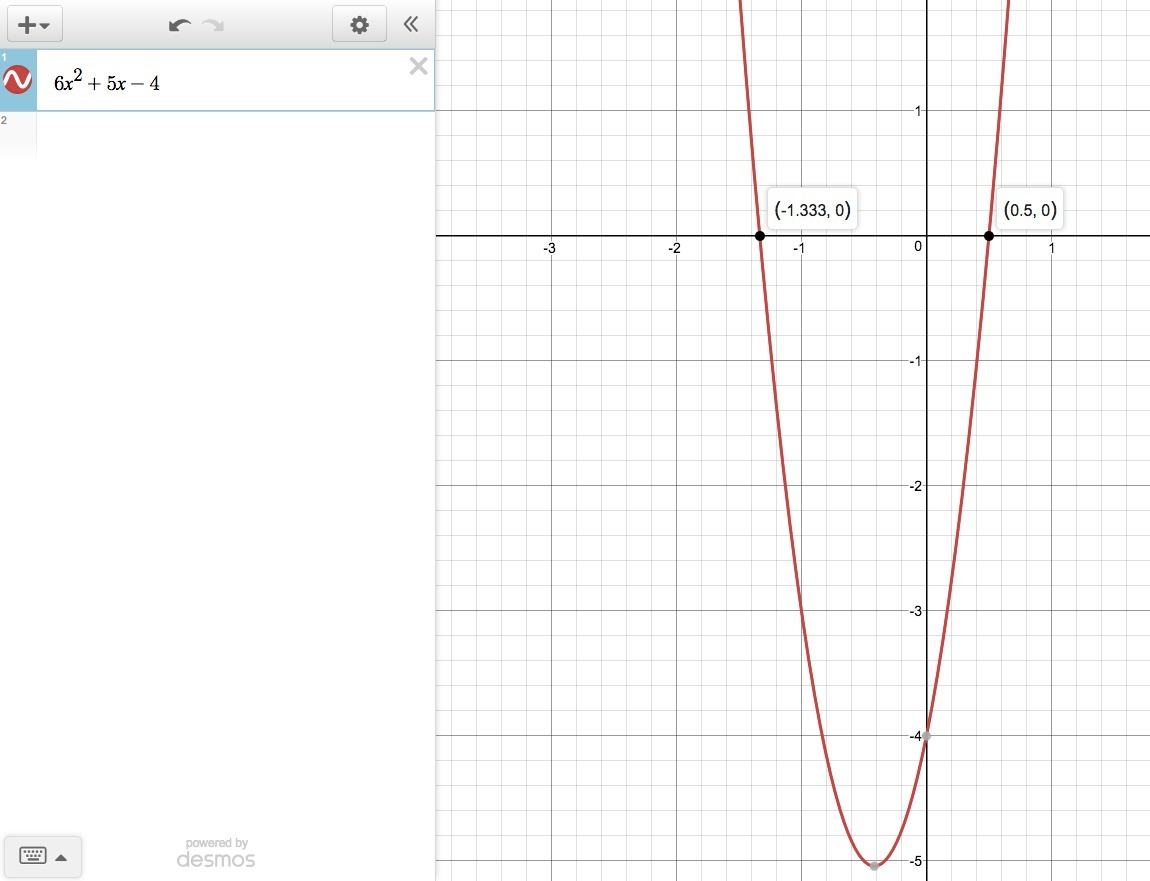Select the root point at (-1.333, 0)
This screenshot has width=1150, height=881.
[x=760, y=236]
